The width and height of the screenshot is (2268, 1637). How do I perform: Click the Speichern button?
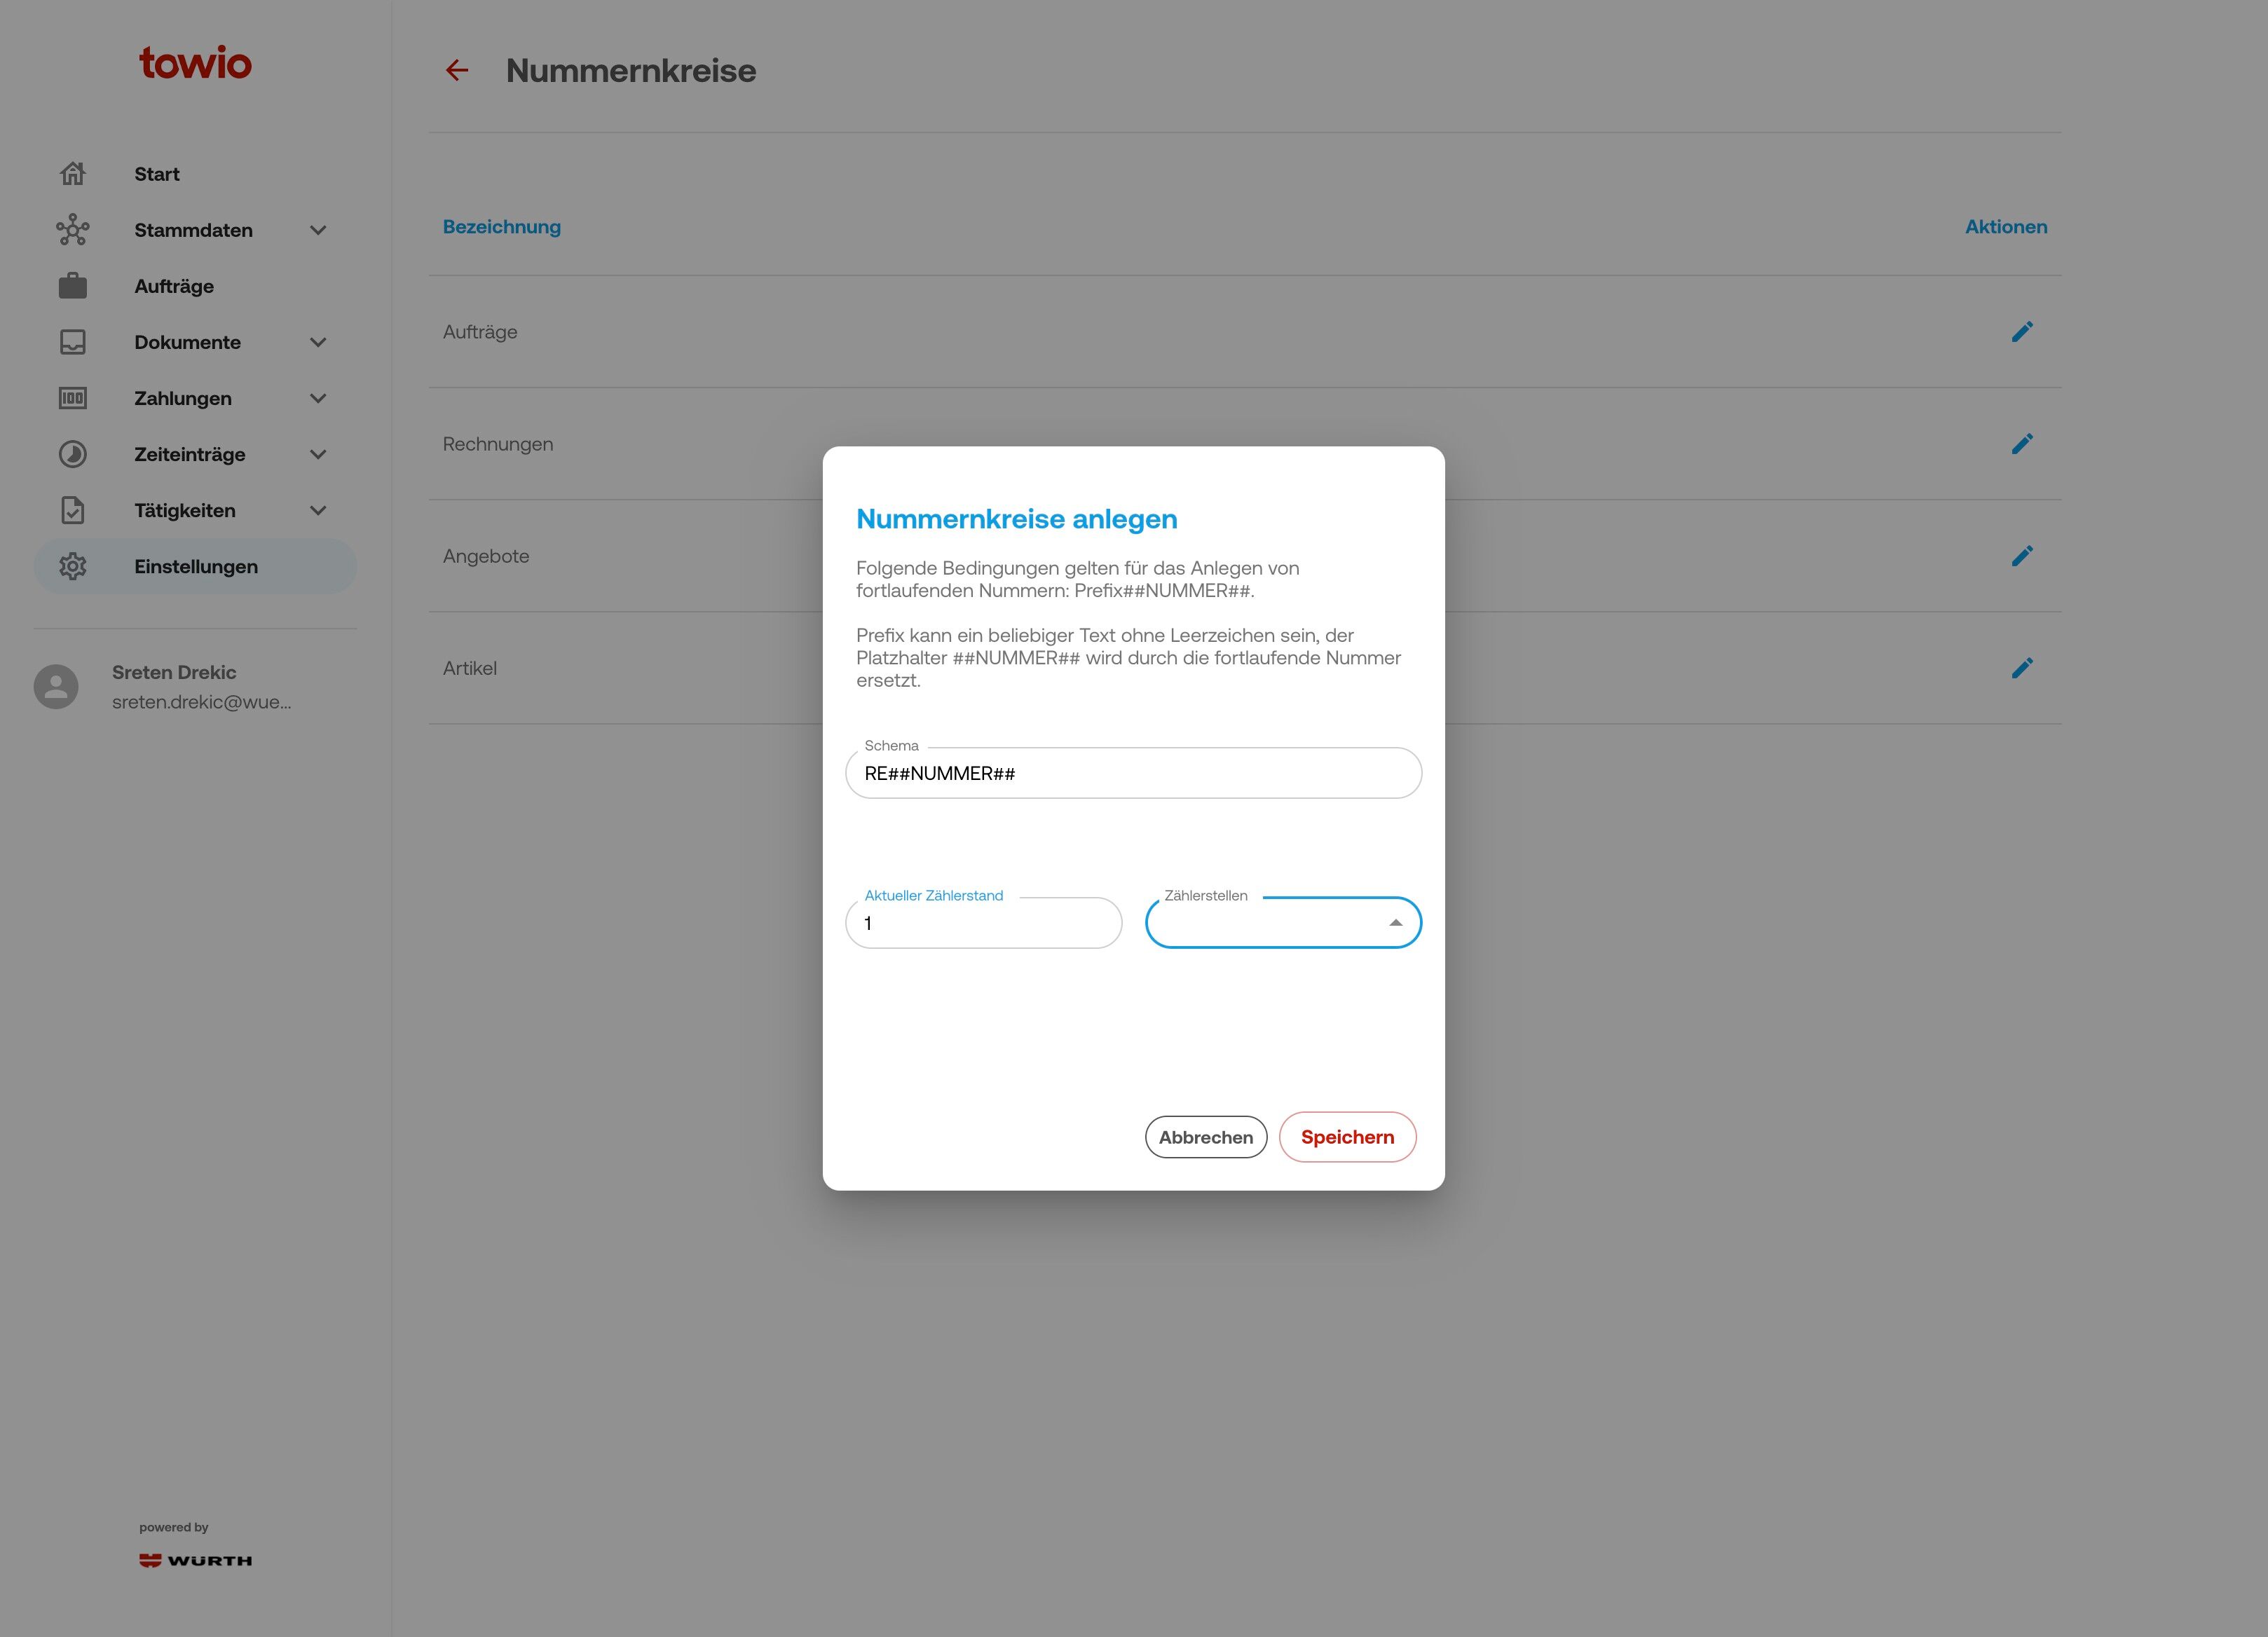pyautogui.click(x=1347, y=1137)
